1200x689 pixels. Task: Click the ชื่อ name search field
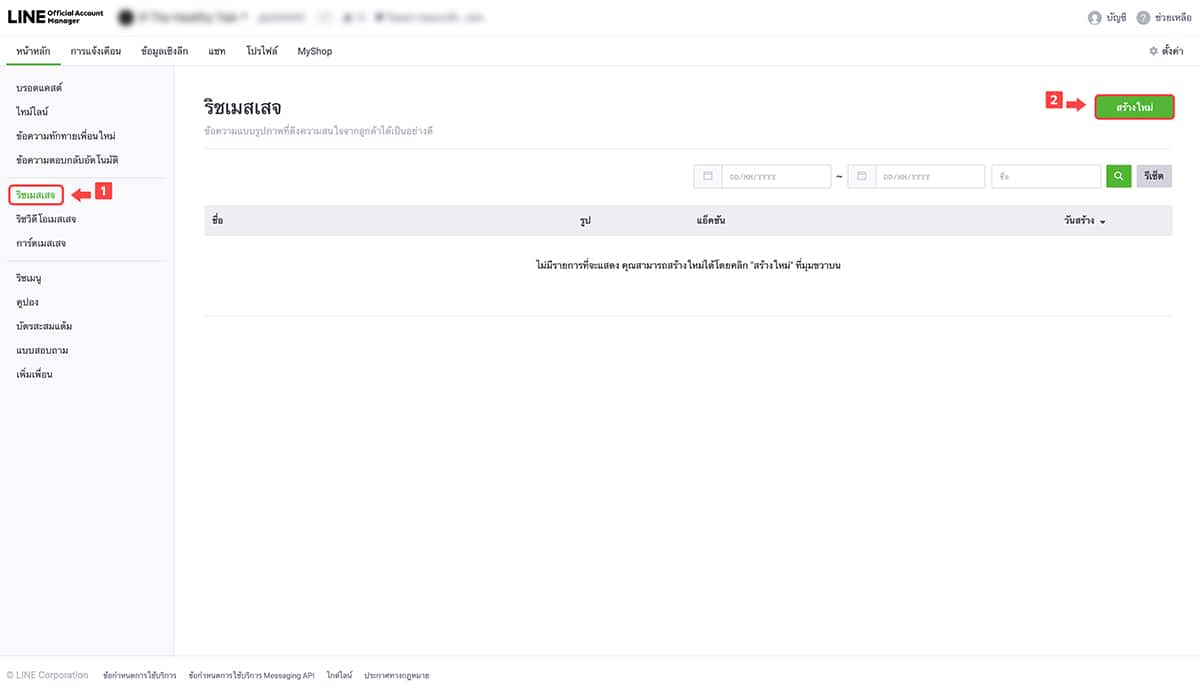(x=1047, y=176)
